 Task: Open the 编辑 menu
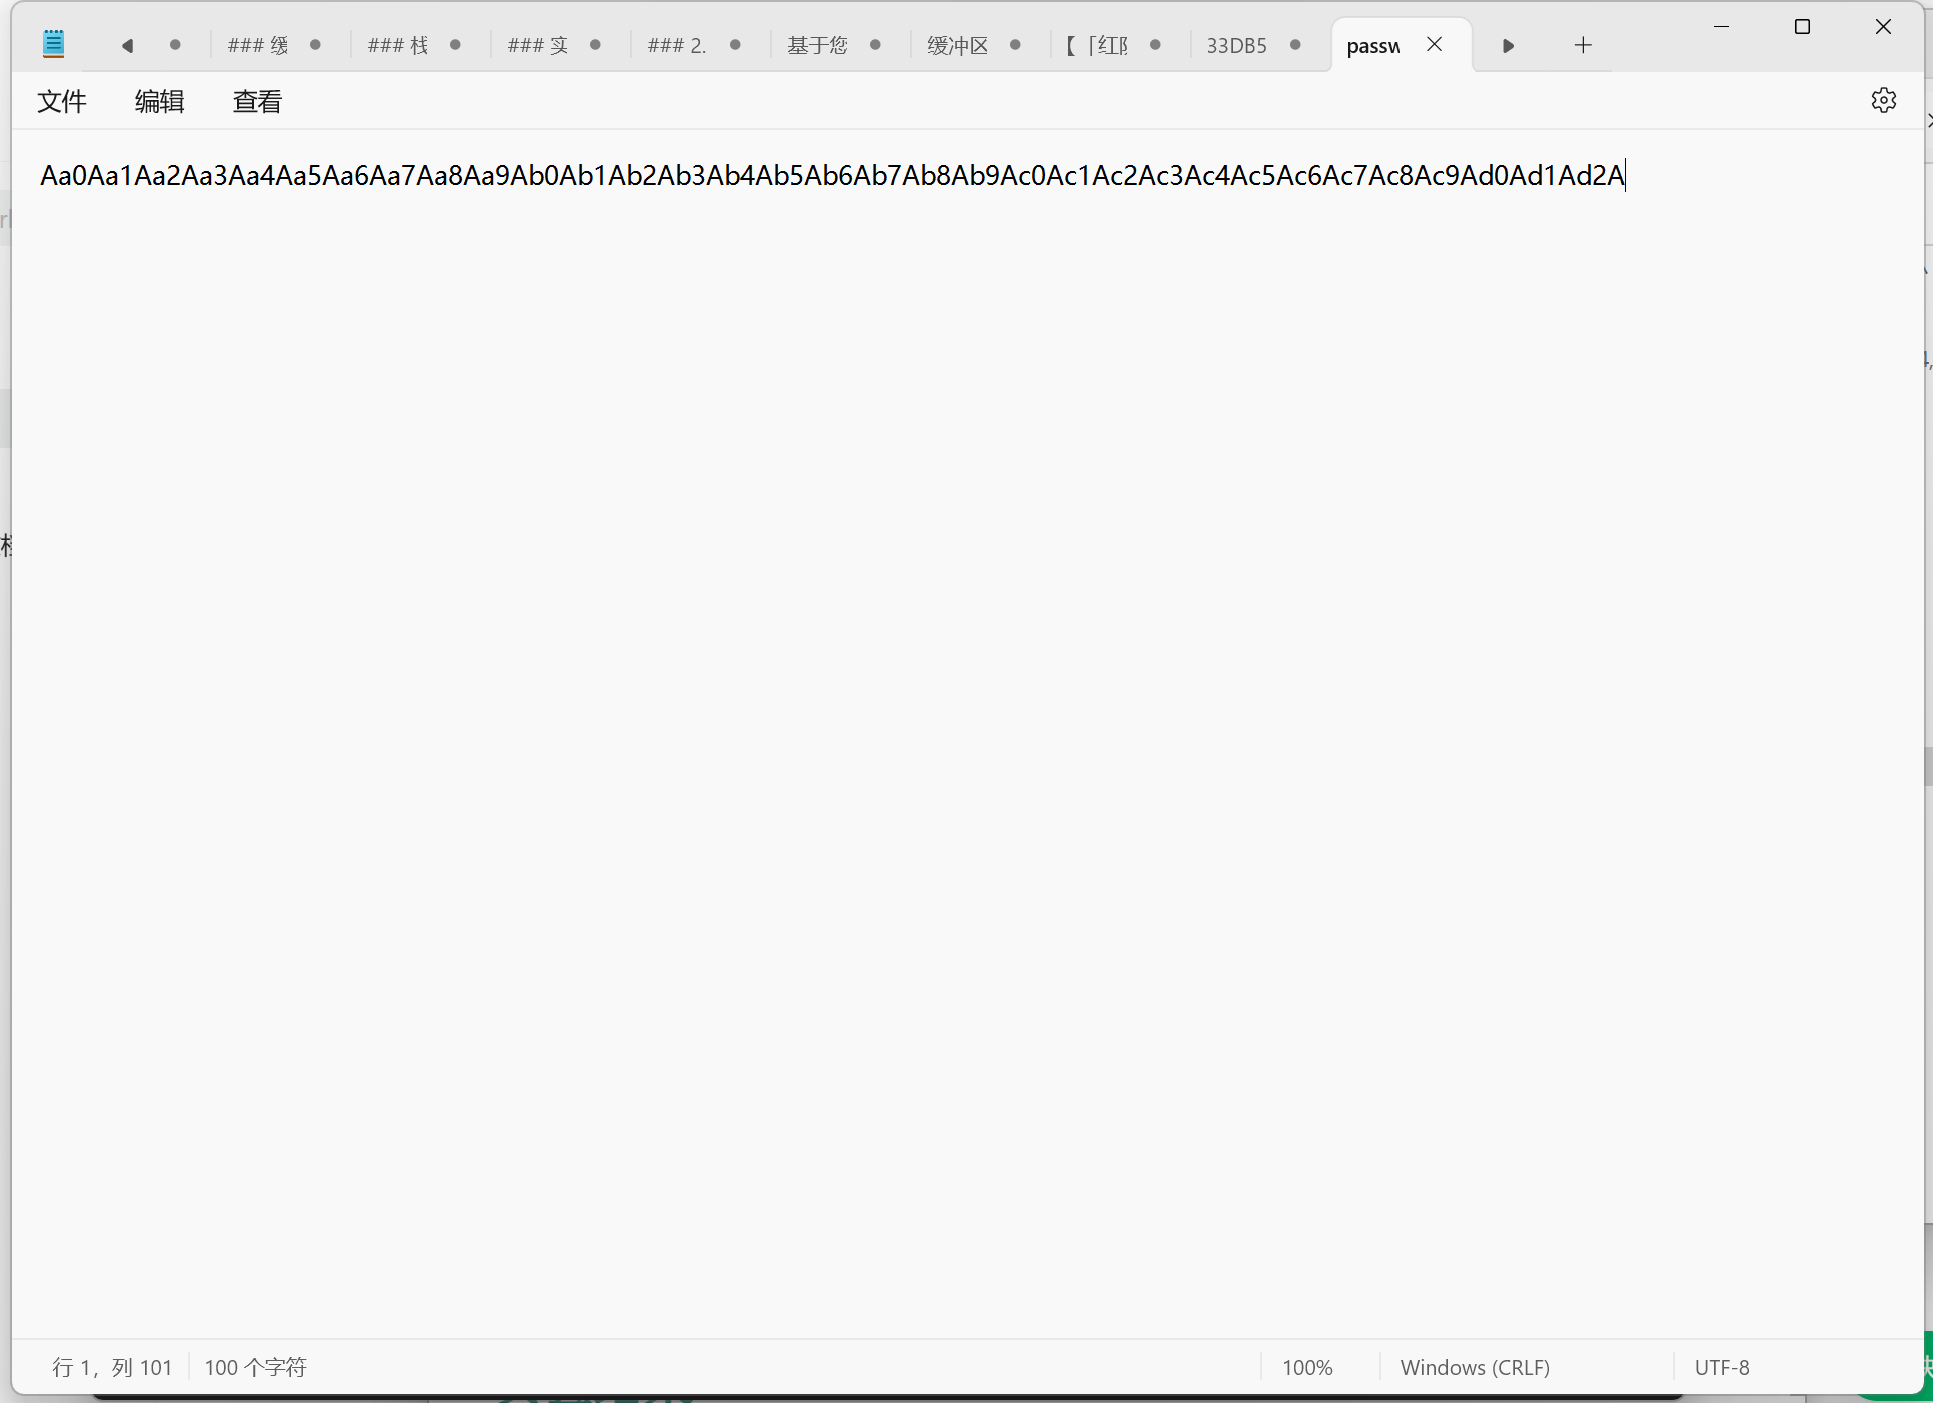click(x=159, y=101)
